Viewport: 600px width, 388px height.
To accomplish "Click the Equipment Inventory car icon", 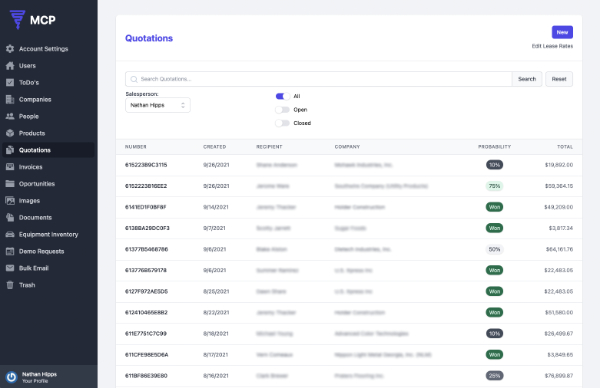I will click(x=10, y=234).
